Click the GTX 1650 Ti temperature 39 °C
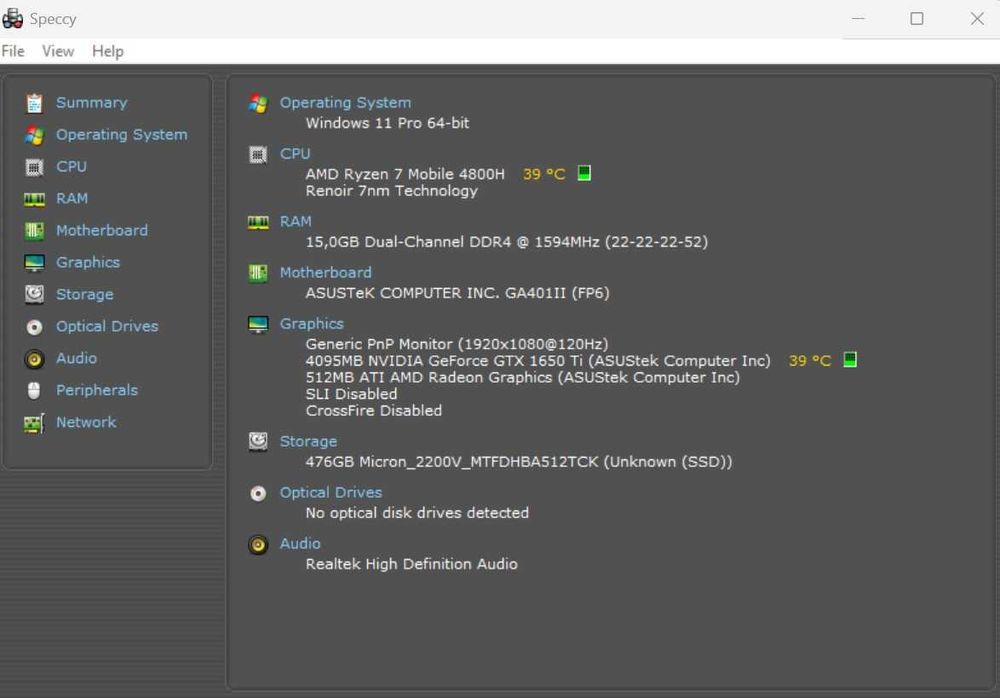 (810, 360)
